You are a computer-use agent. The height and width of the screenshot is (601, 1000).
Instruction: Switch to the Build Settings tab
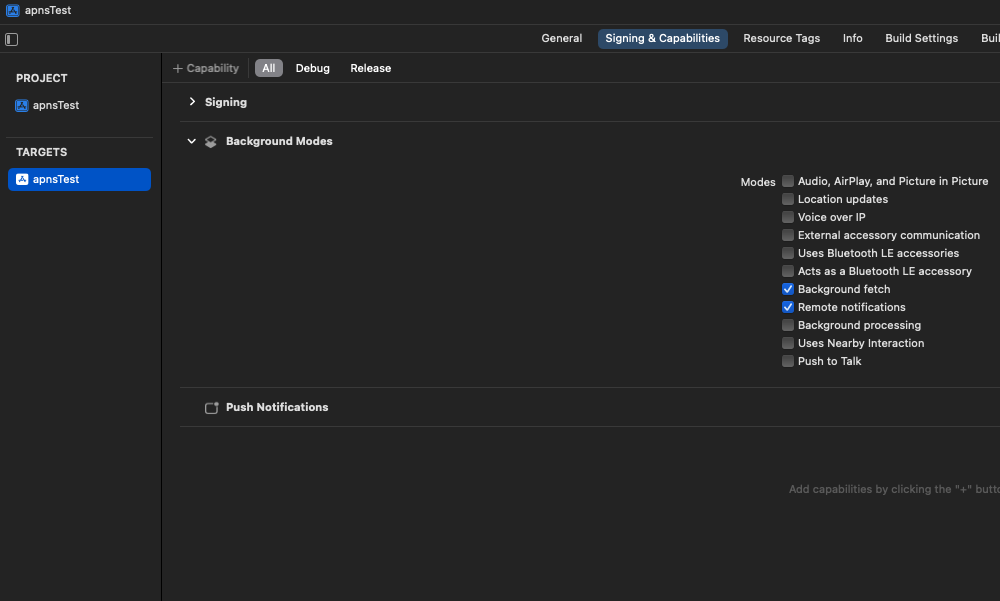[921, 38]
